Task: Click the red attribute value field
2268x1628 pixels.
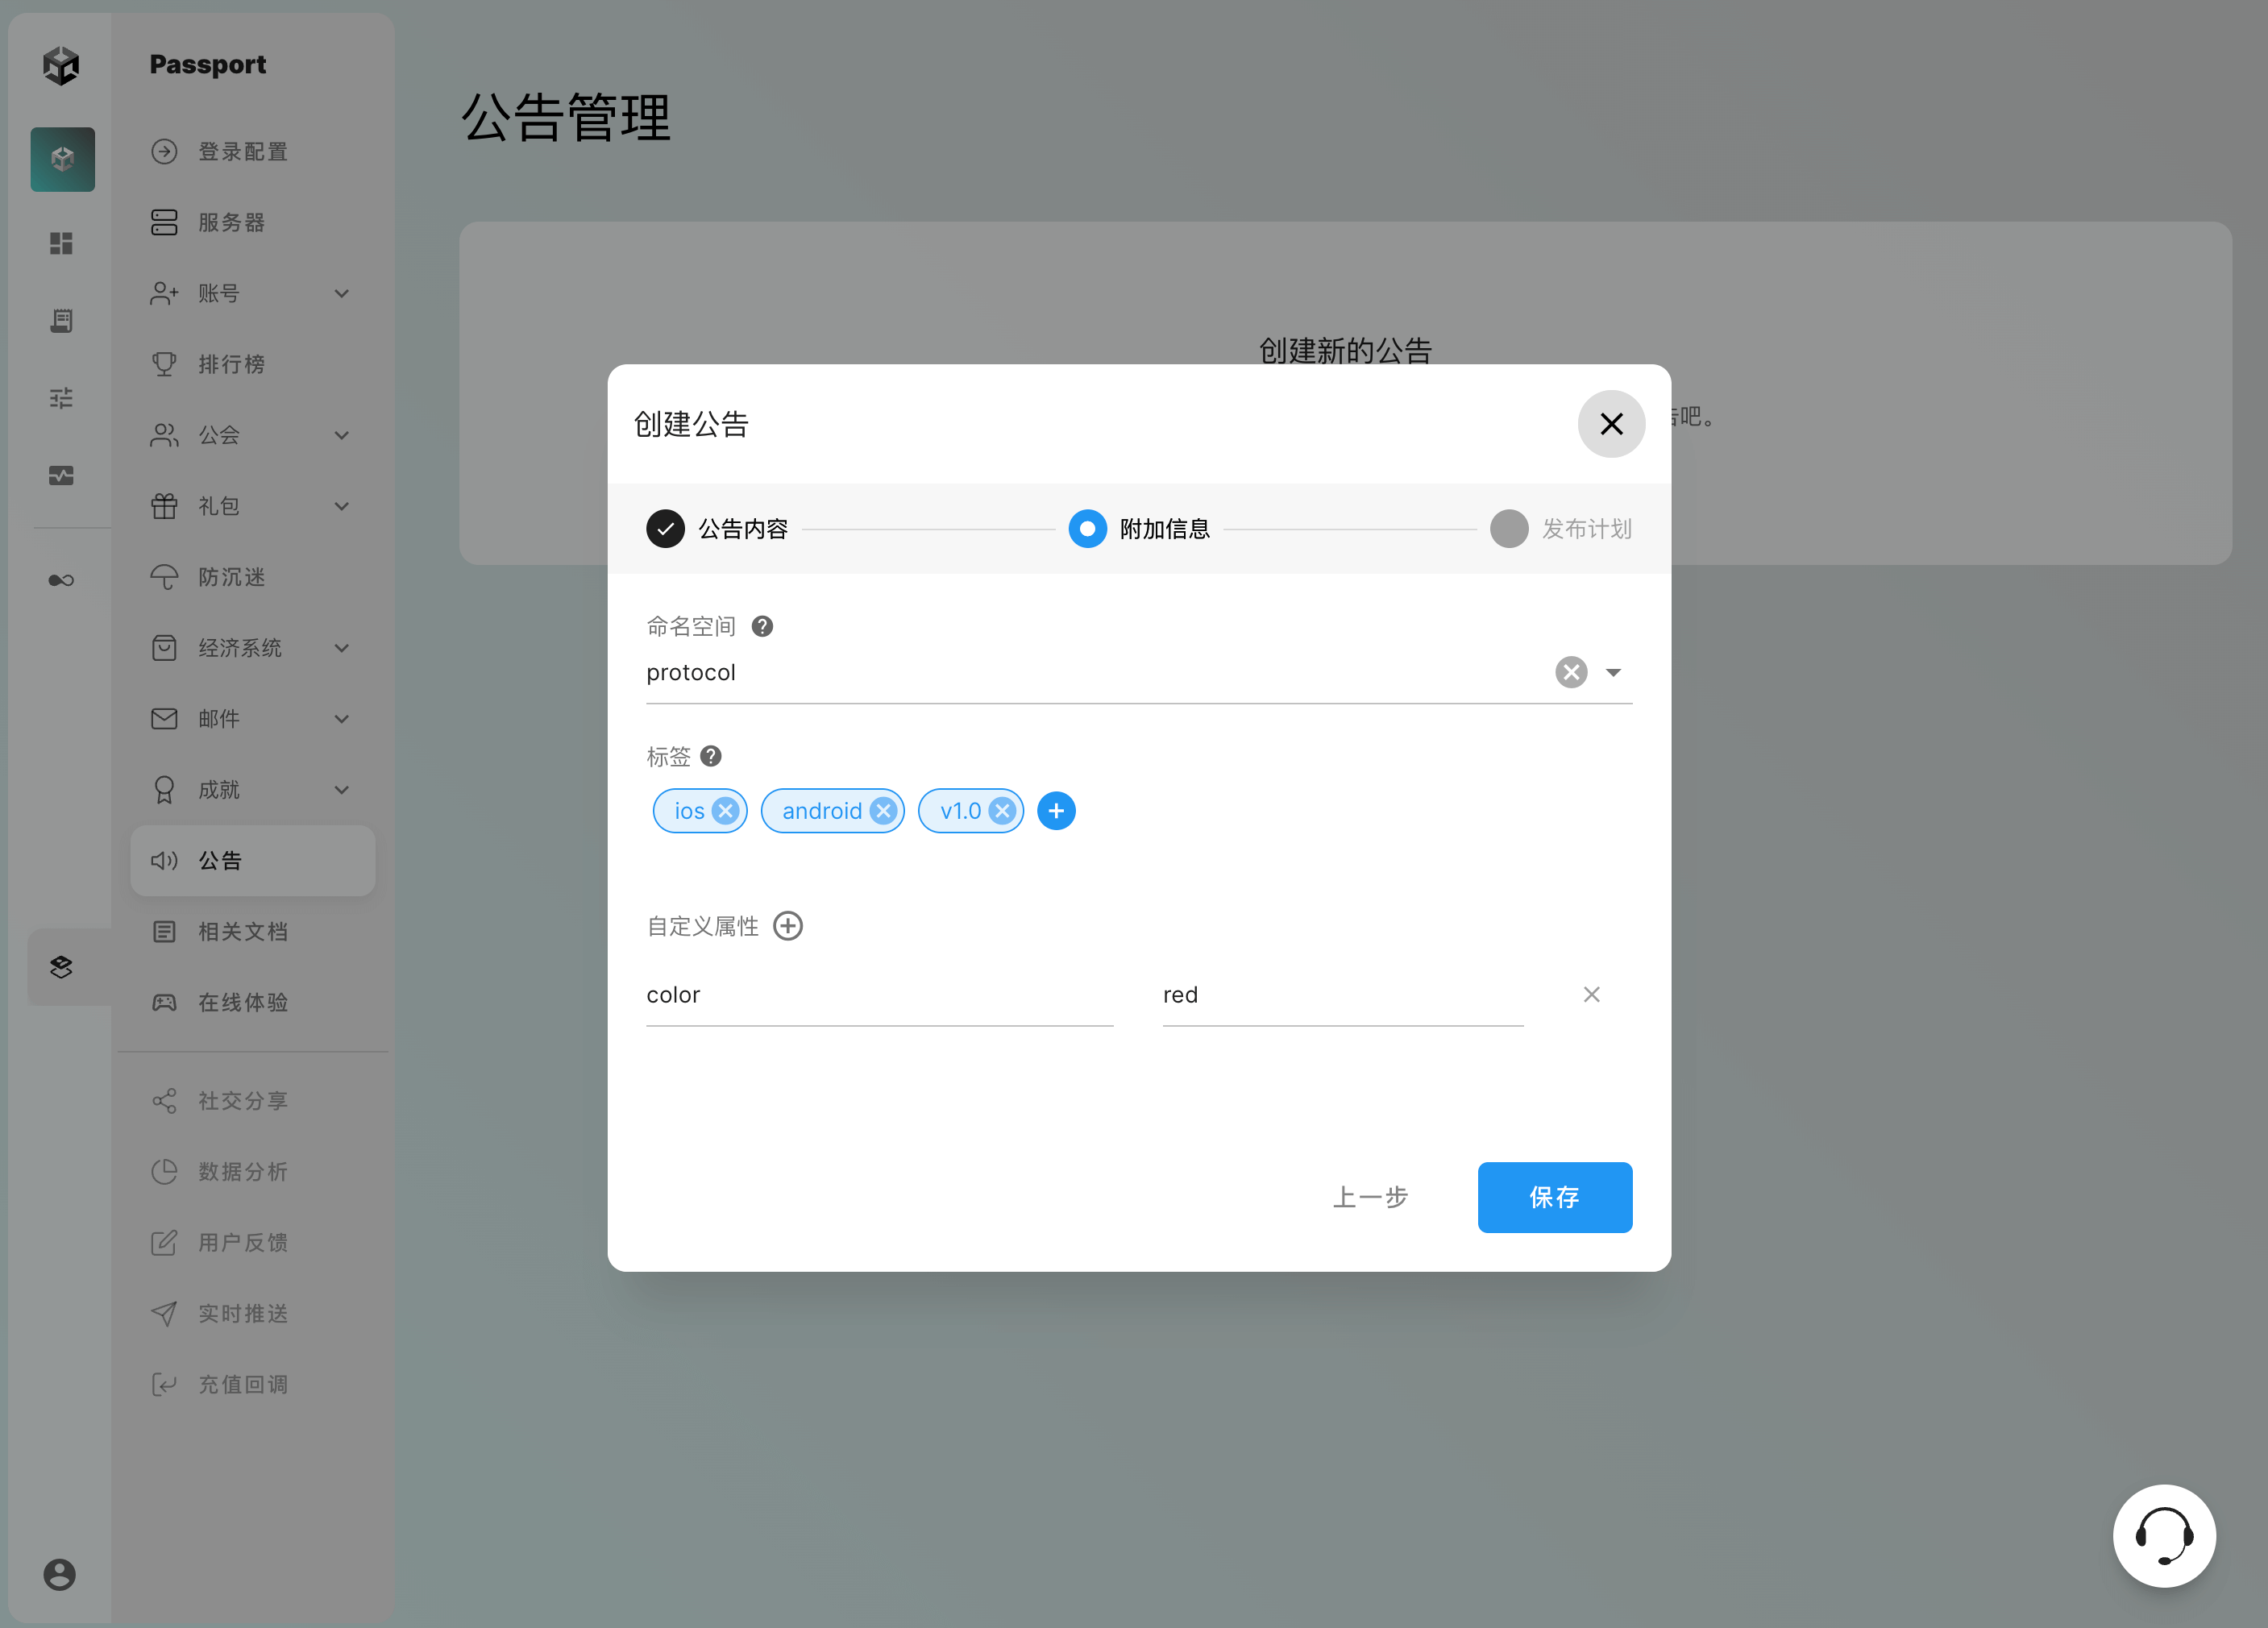Action: [1342, 995]
